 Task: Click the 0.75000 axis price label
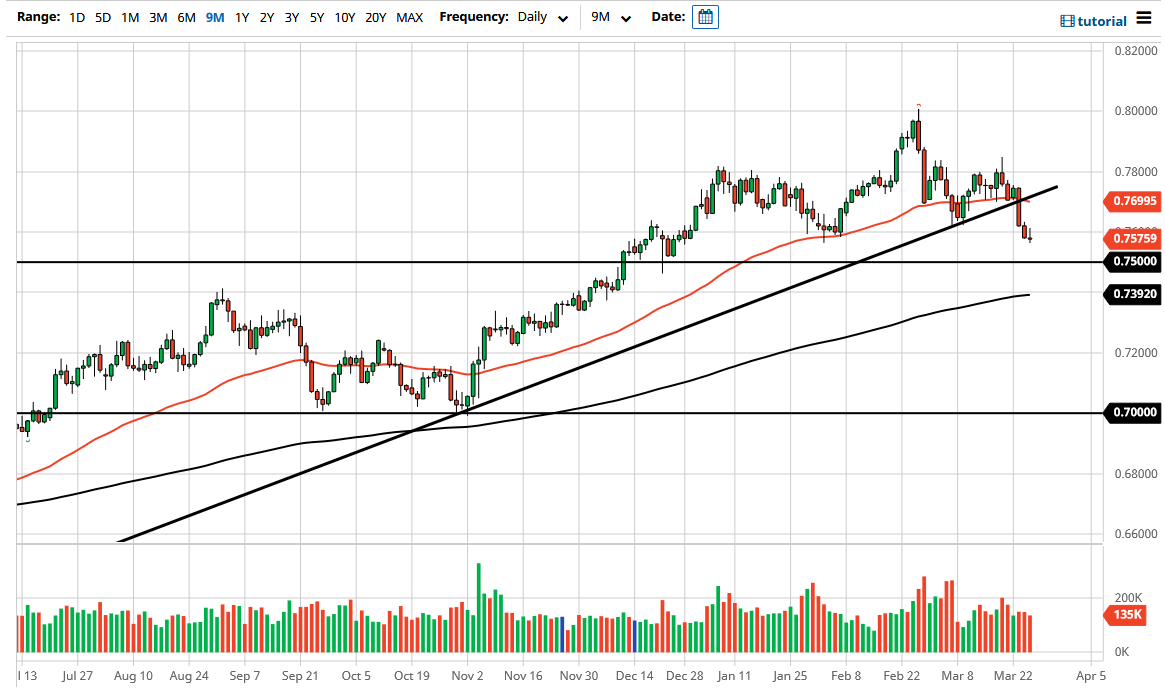click(x=1133, y=262)
